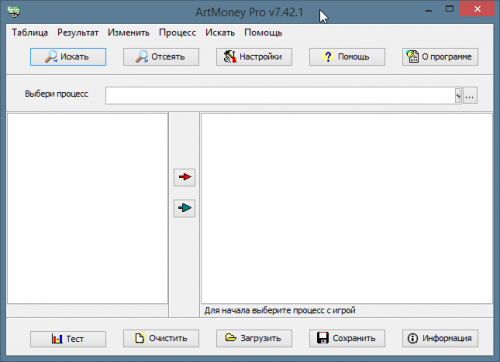This screenshot has height=362, width=500.
Task: Click the 'Выбери процесс' label
Action: 56,94
